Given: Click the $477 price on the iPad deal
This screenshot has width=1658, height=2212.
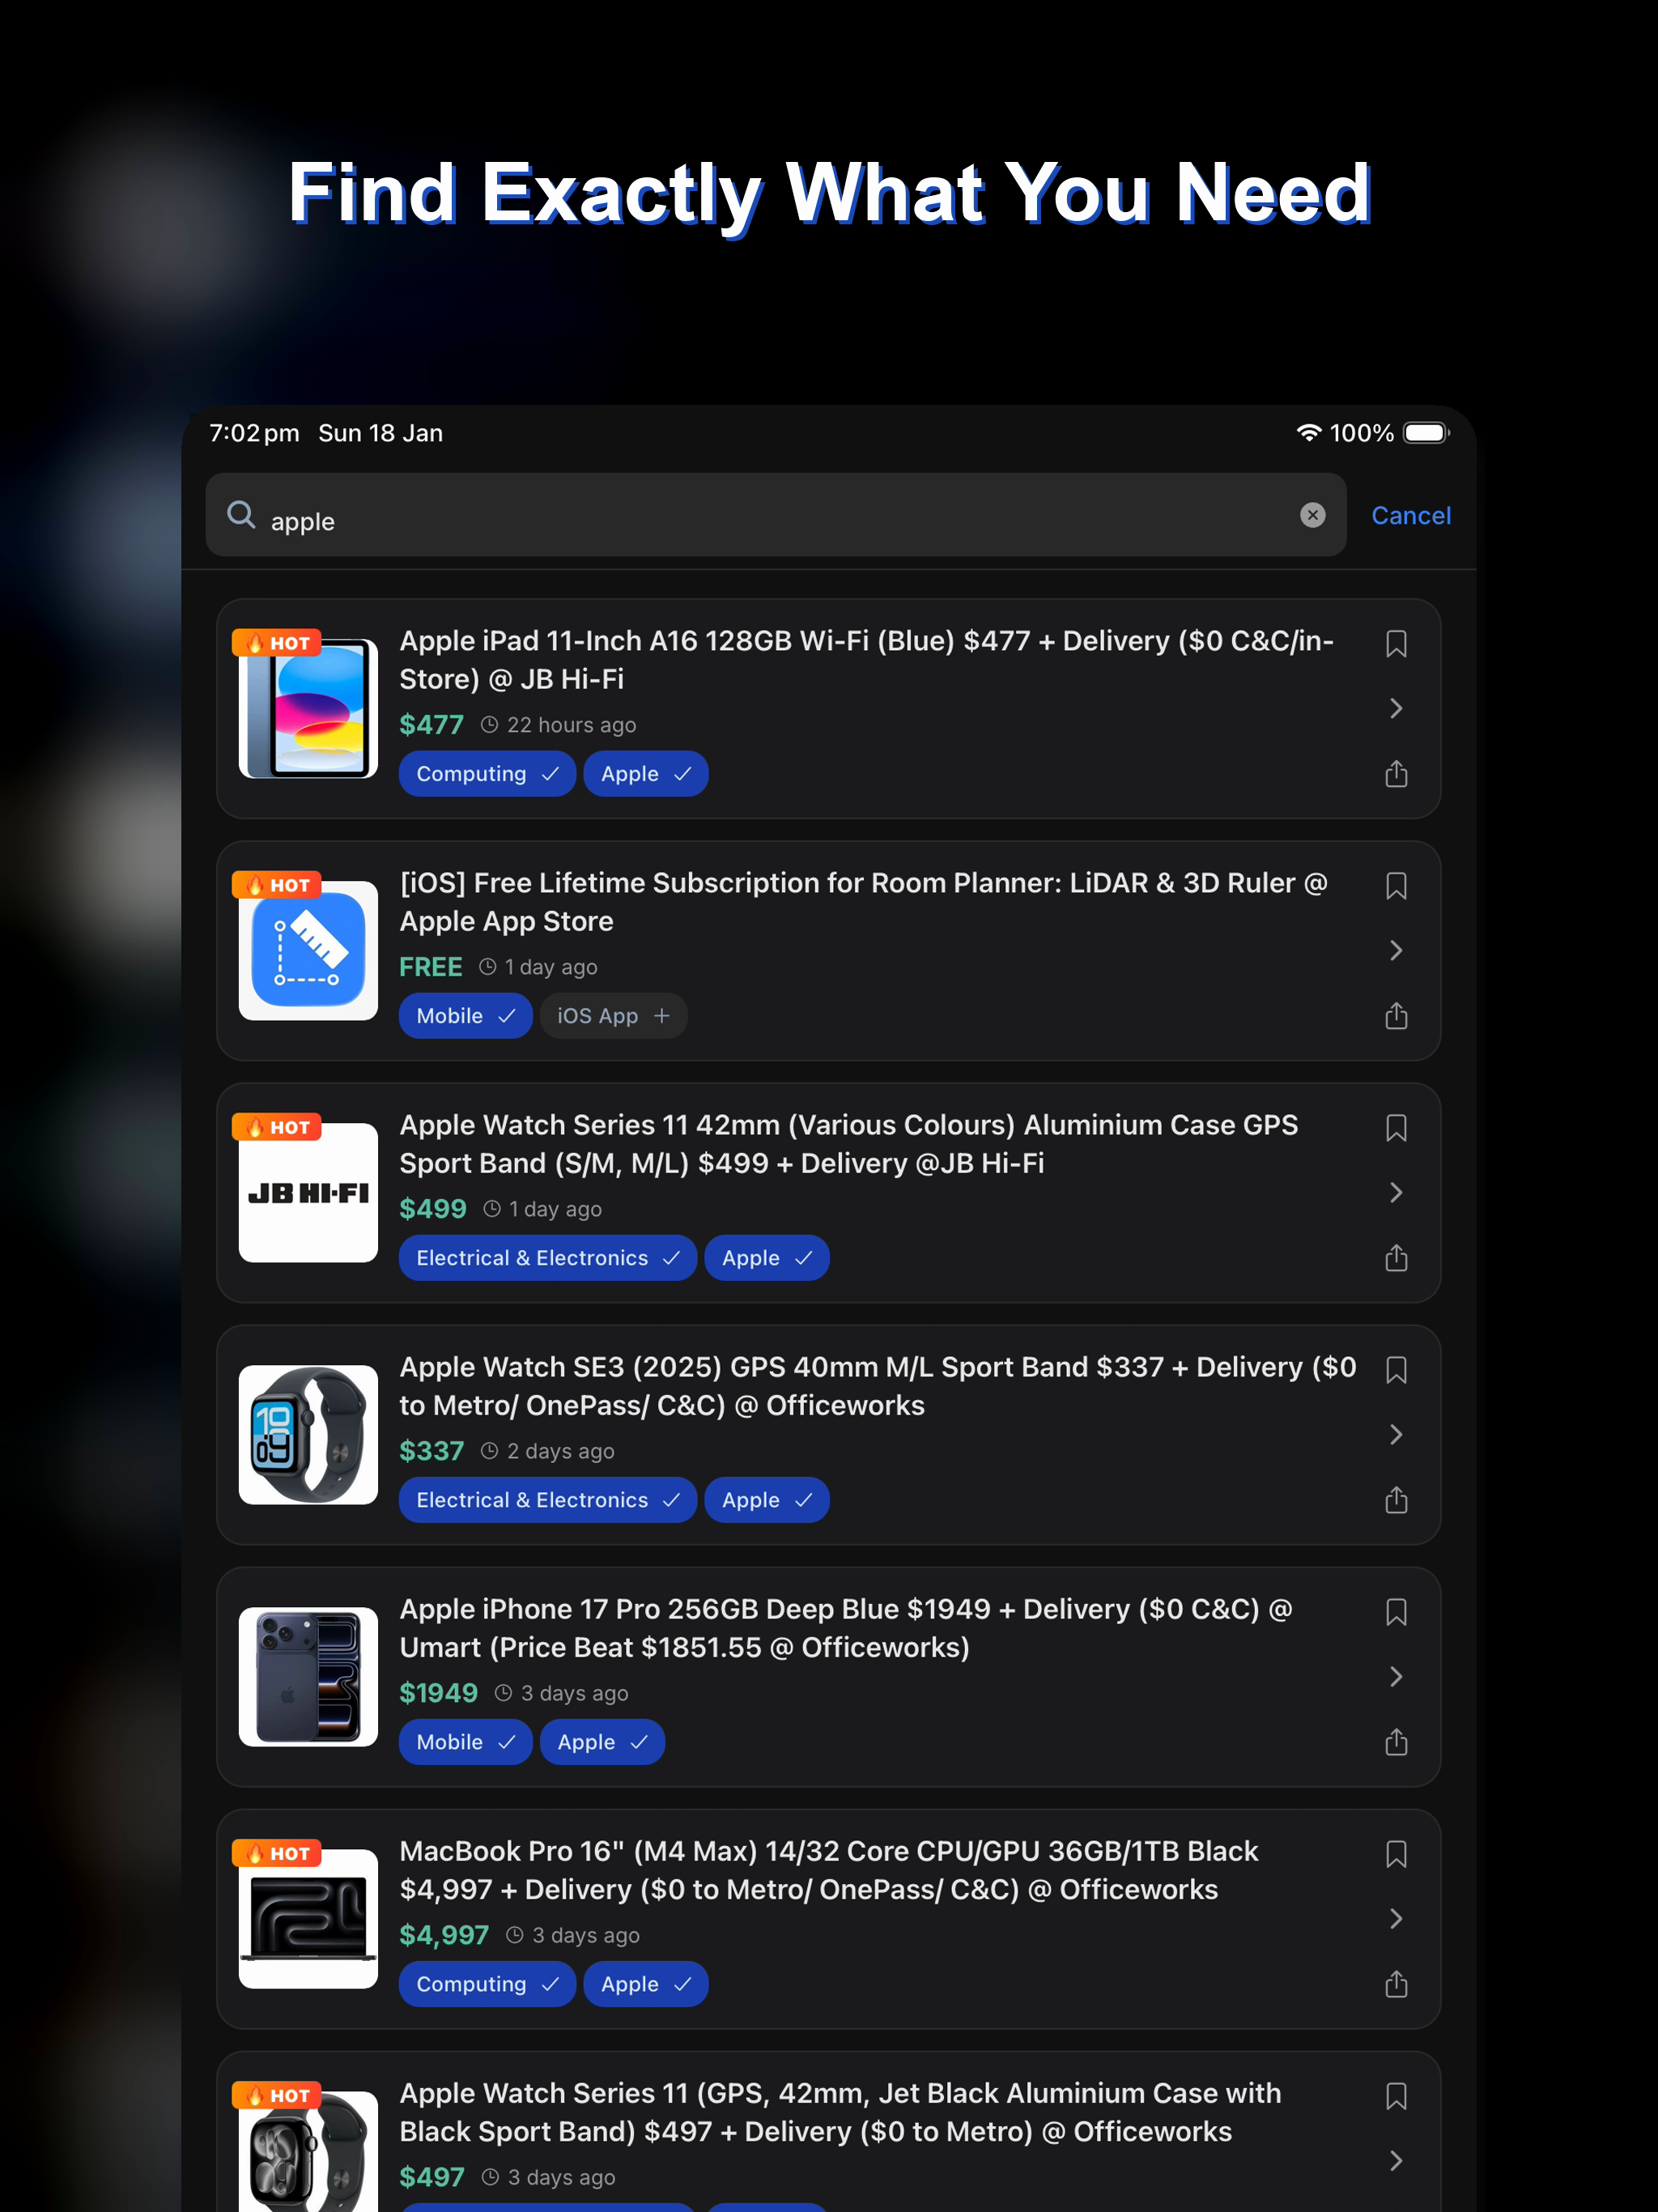Looking at the screenshot, I should (431, 725).
